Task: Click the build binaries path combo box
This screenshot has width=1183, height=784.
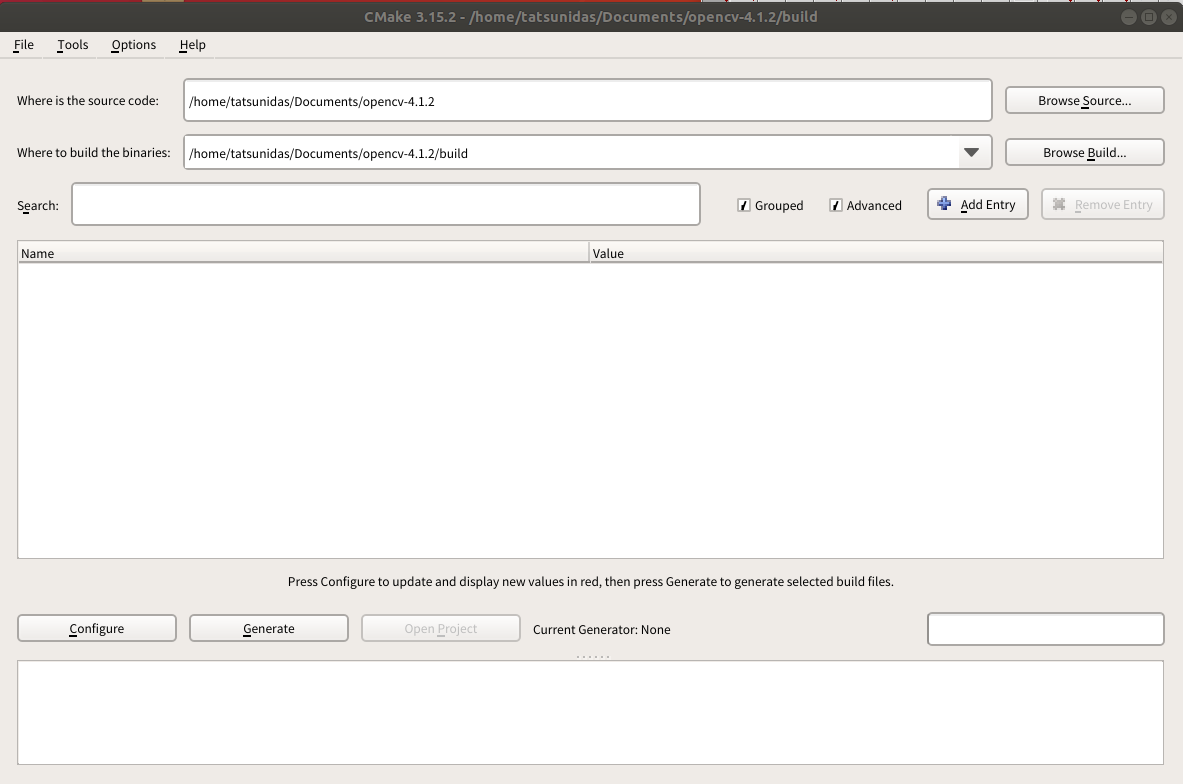Action: click(587, 152)
